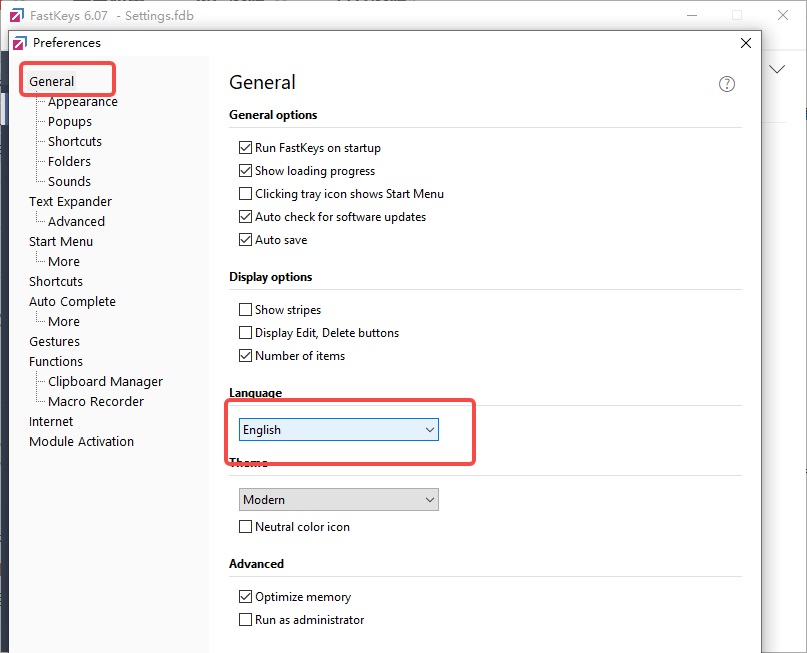Select Auto Complete in the tree

72,302
